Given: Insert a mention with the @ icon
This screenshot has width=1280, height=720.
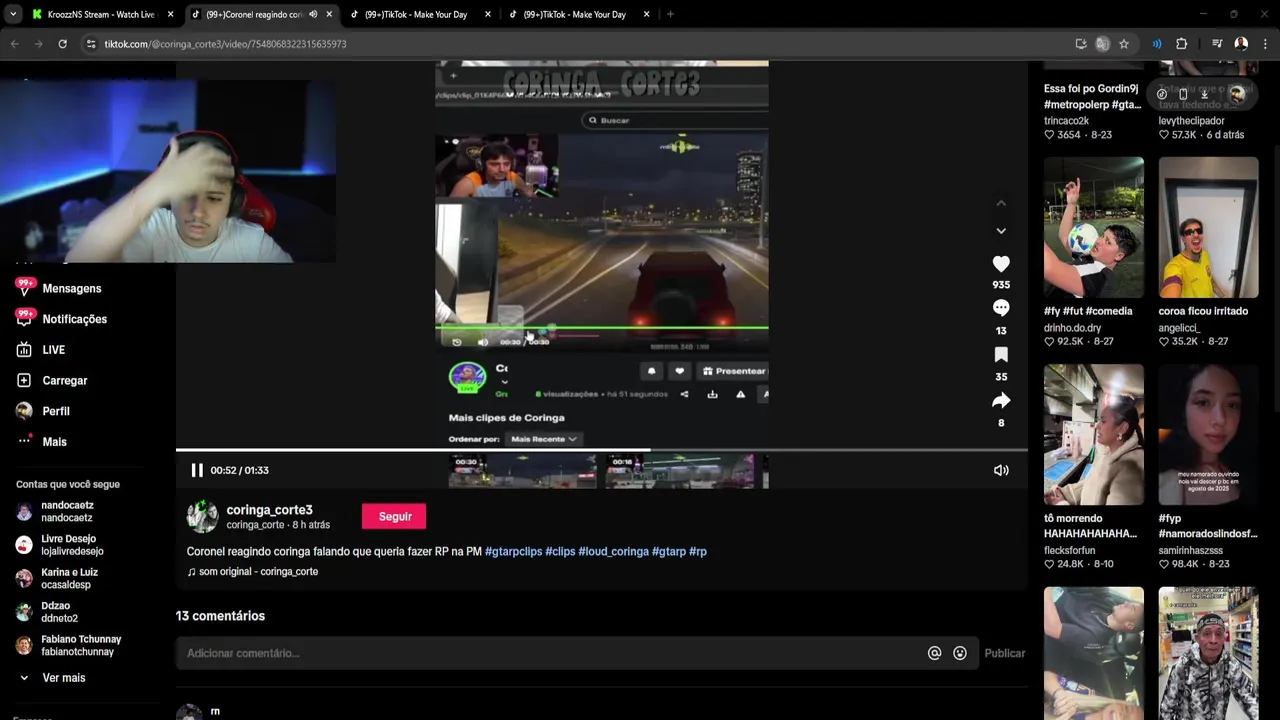Looking at the screenshot, I should coord(935,653).
